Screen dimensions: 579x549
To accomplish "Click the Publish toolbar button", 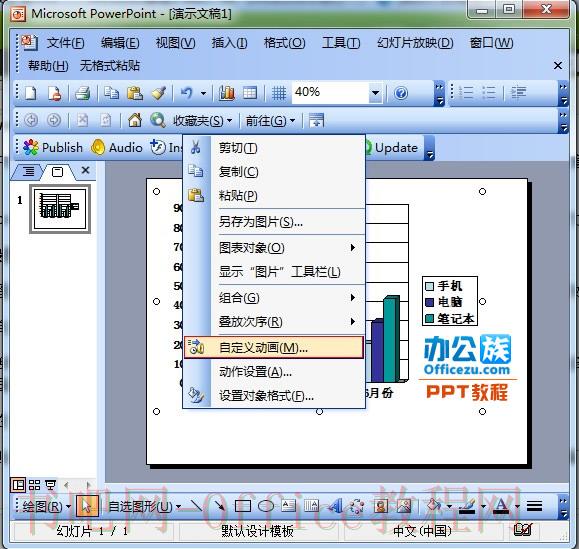I will click(53, 148).
